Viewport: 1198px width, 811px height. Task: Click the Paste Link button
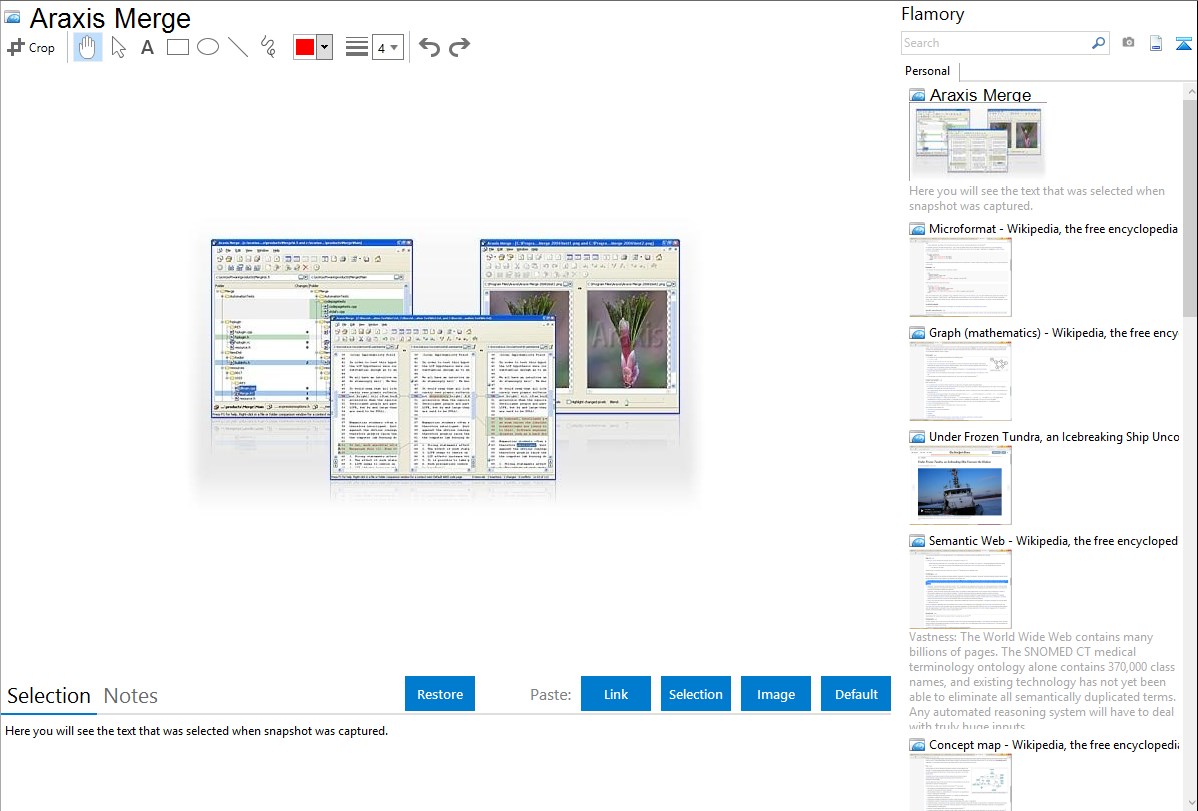coord(616,694)
